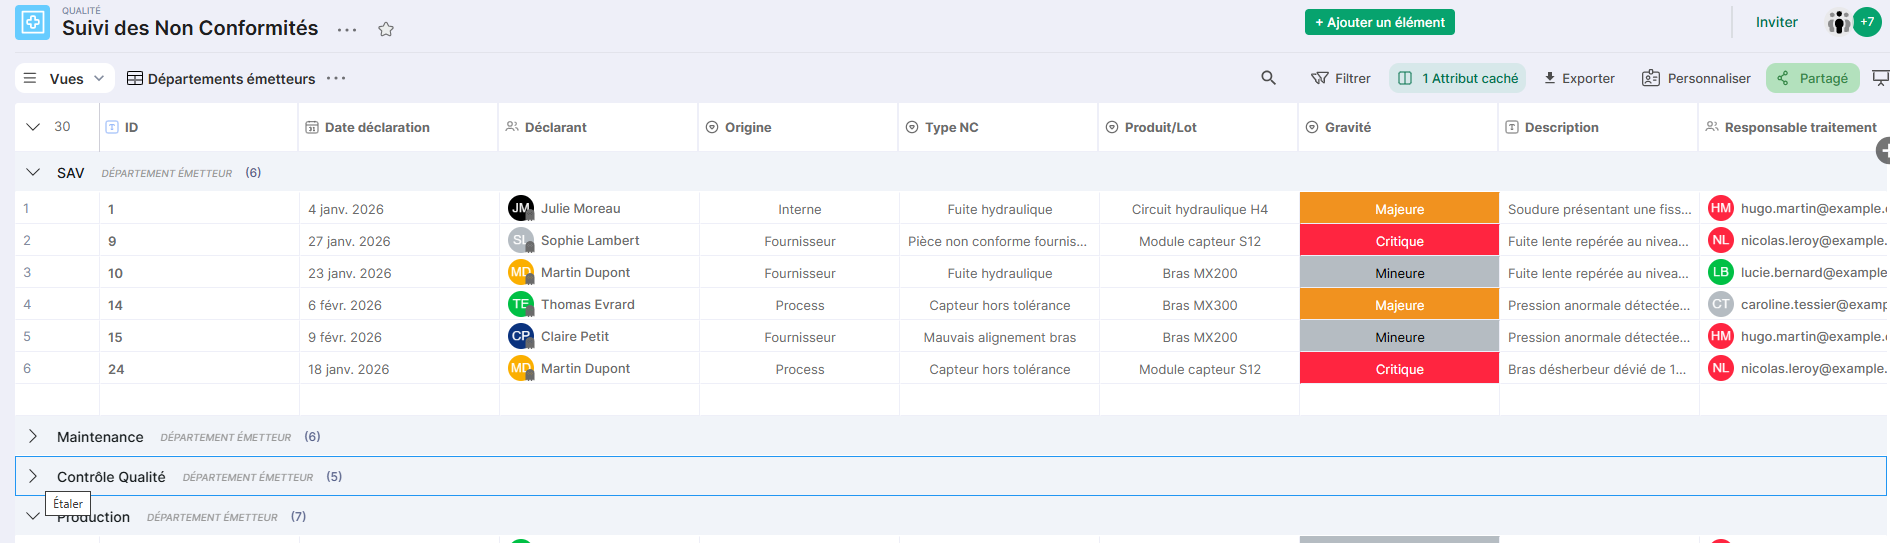Click the Exporter button
The image size is (1890, 543).
point(1579,78)
